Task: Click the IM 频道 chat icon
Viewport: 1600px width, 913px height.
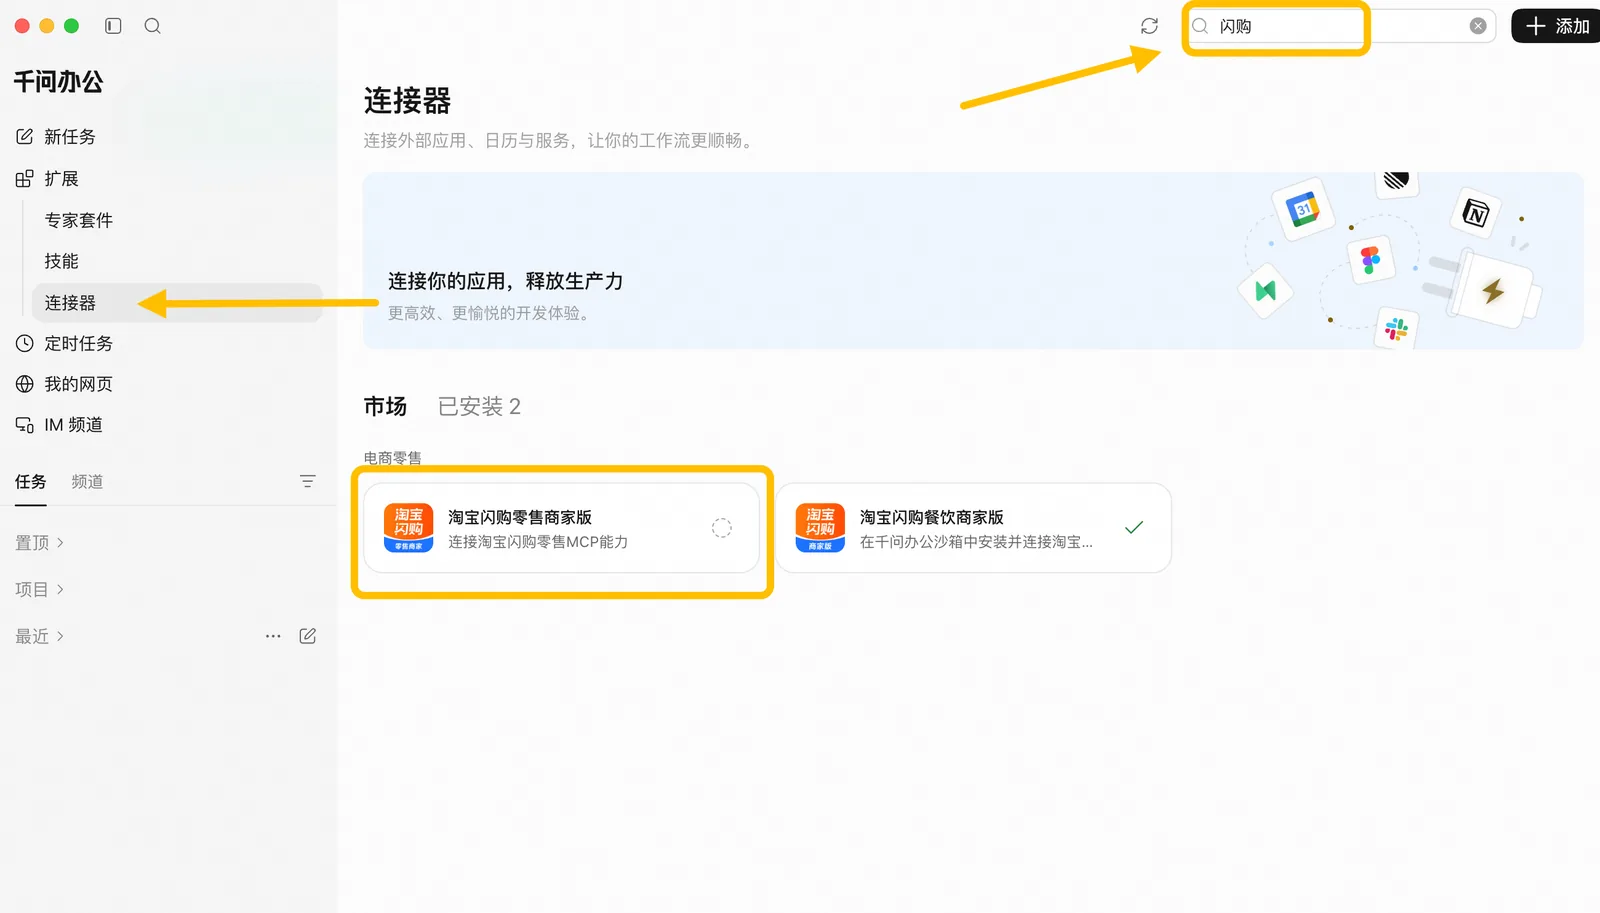Action: coord(25,425)
